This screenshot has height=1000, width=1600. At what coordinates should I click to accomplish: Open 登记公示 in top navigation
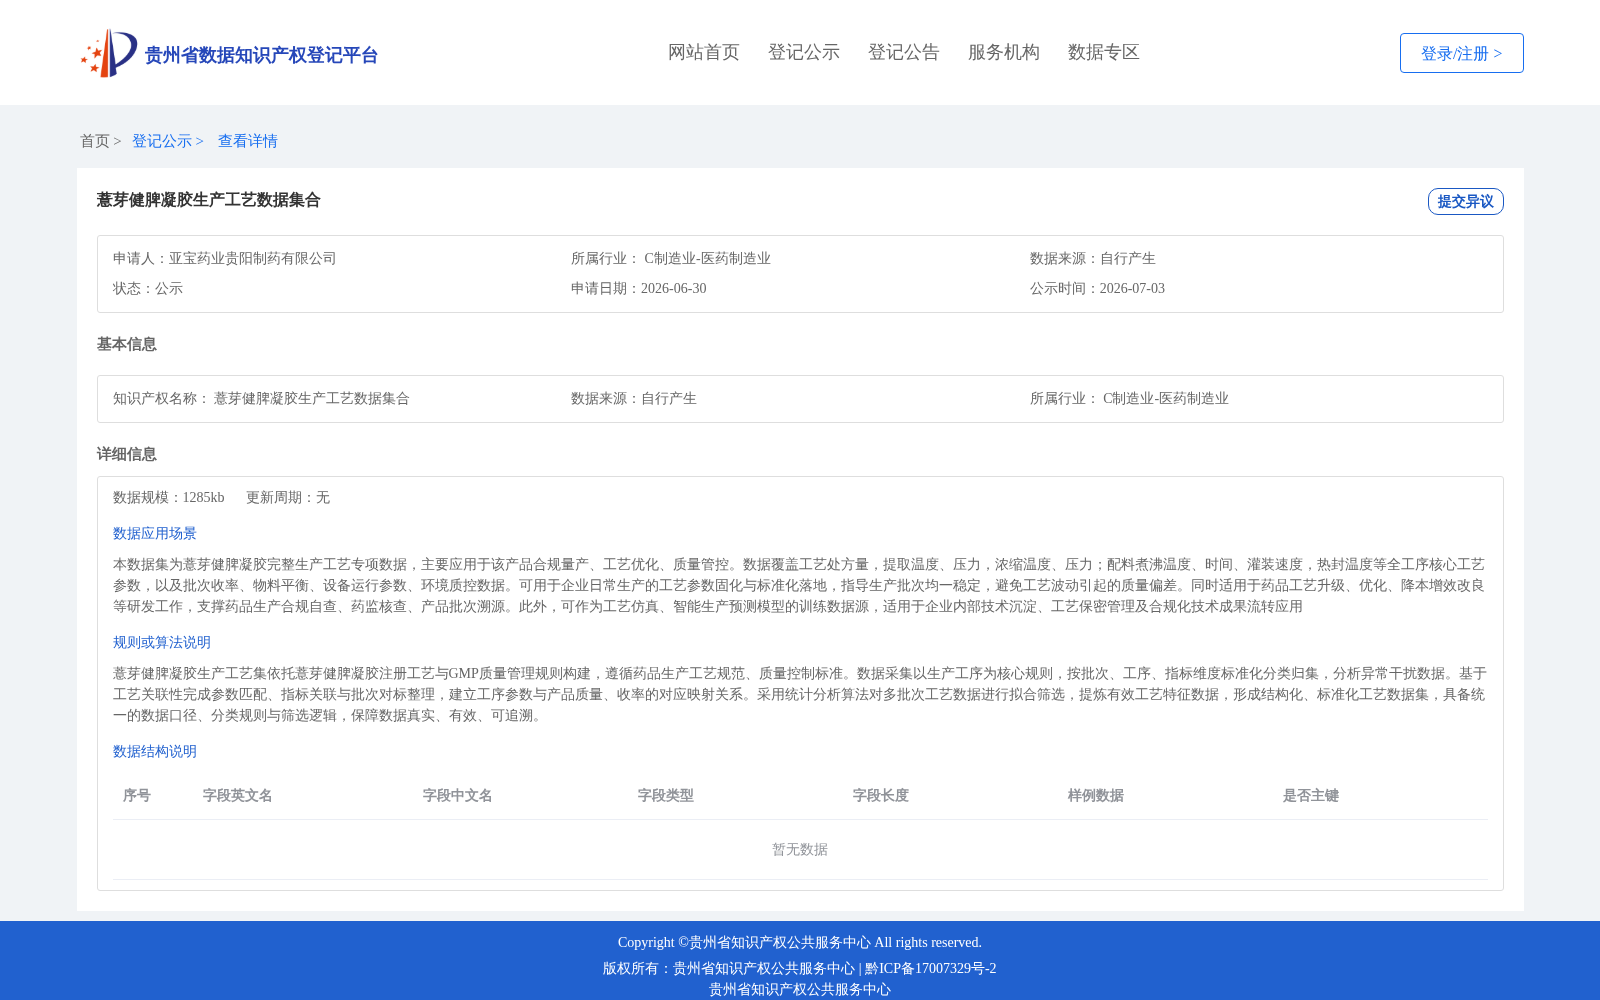click(804, 52)
